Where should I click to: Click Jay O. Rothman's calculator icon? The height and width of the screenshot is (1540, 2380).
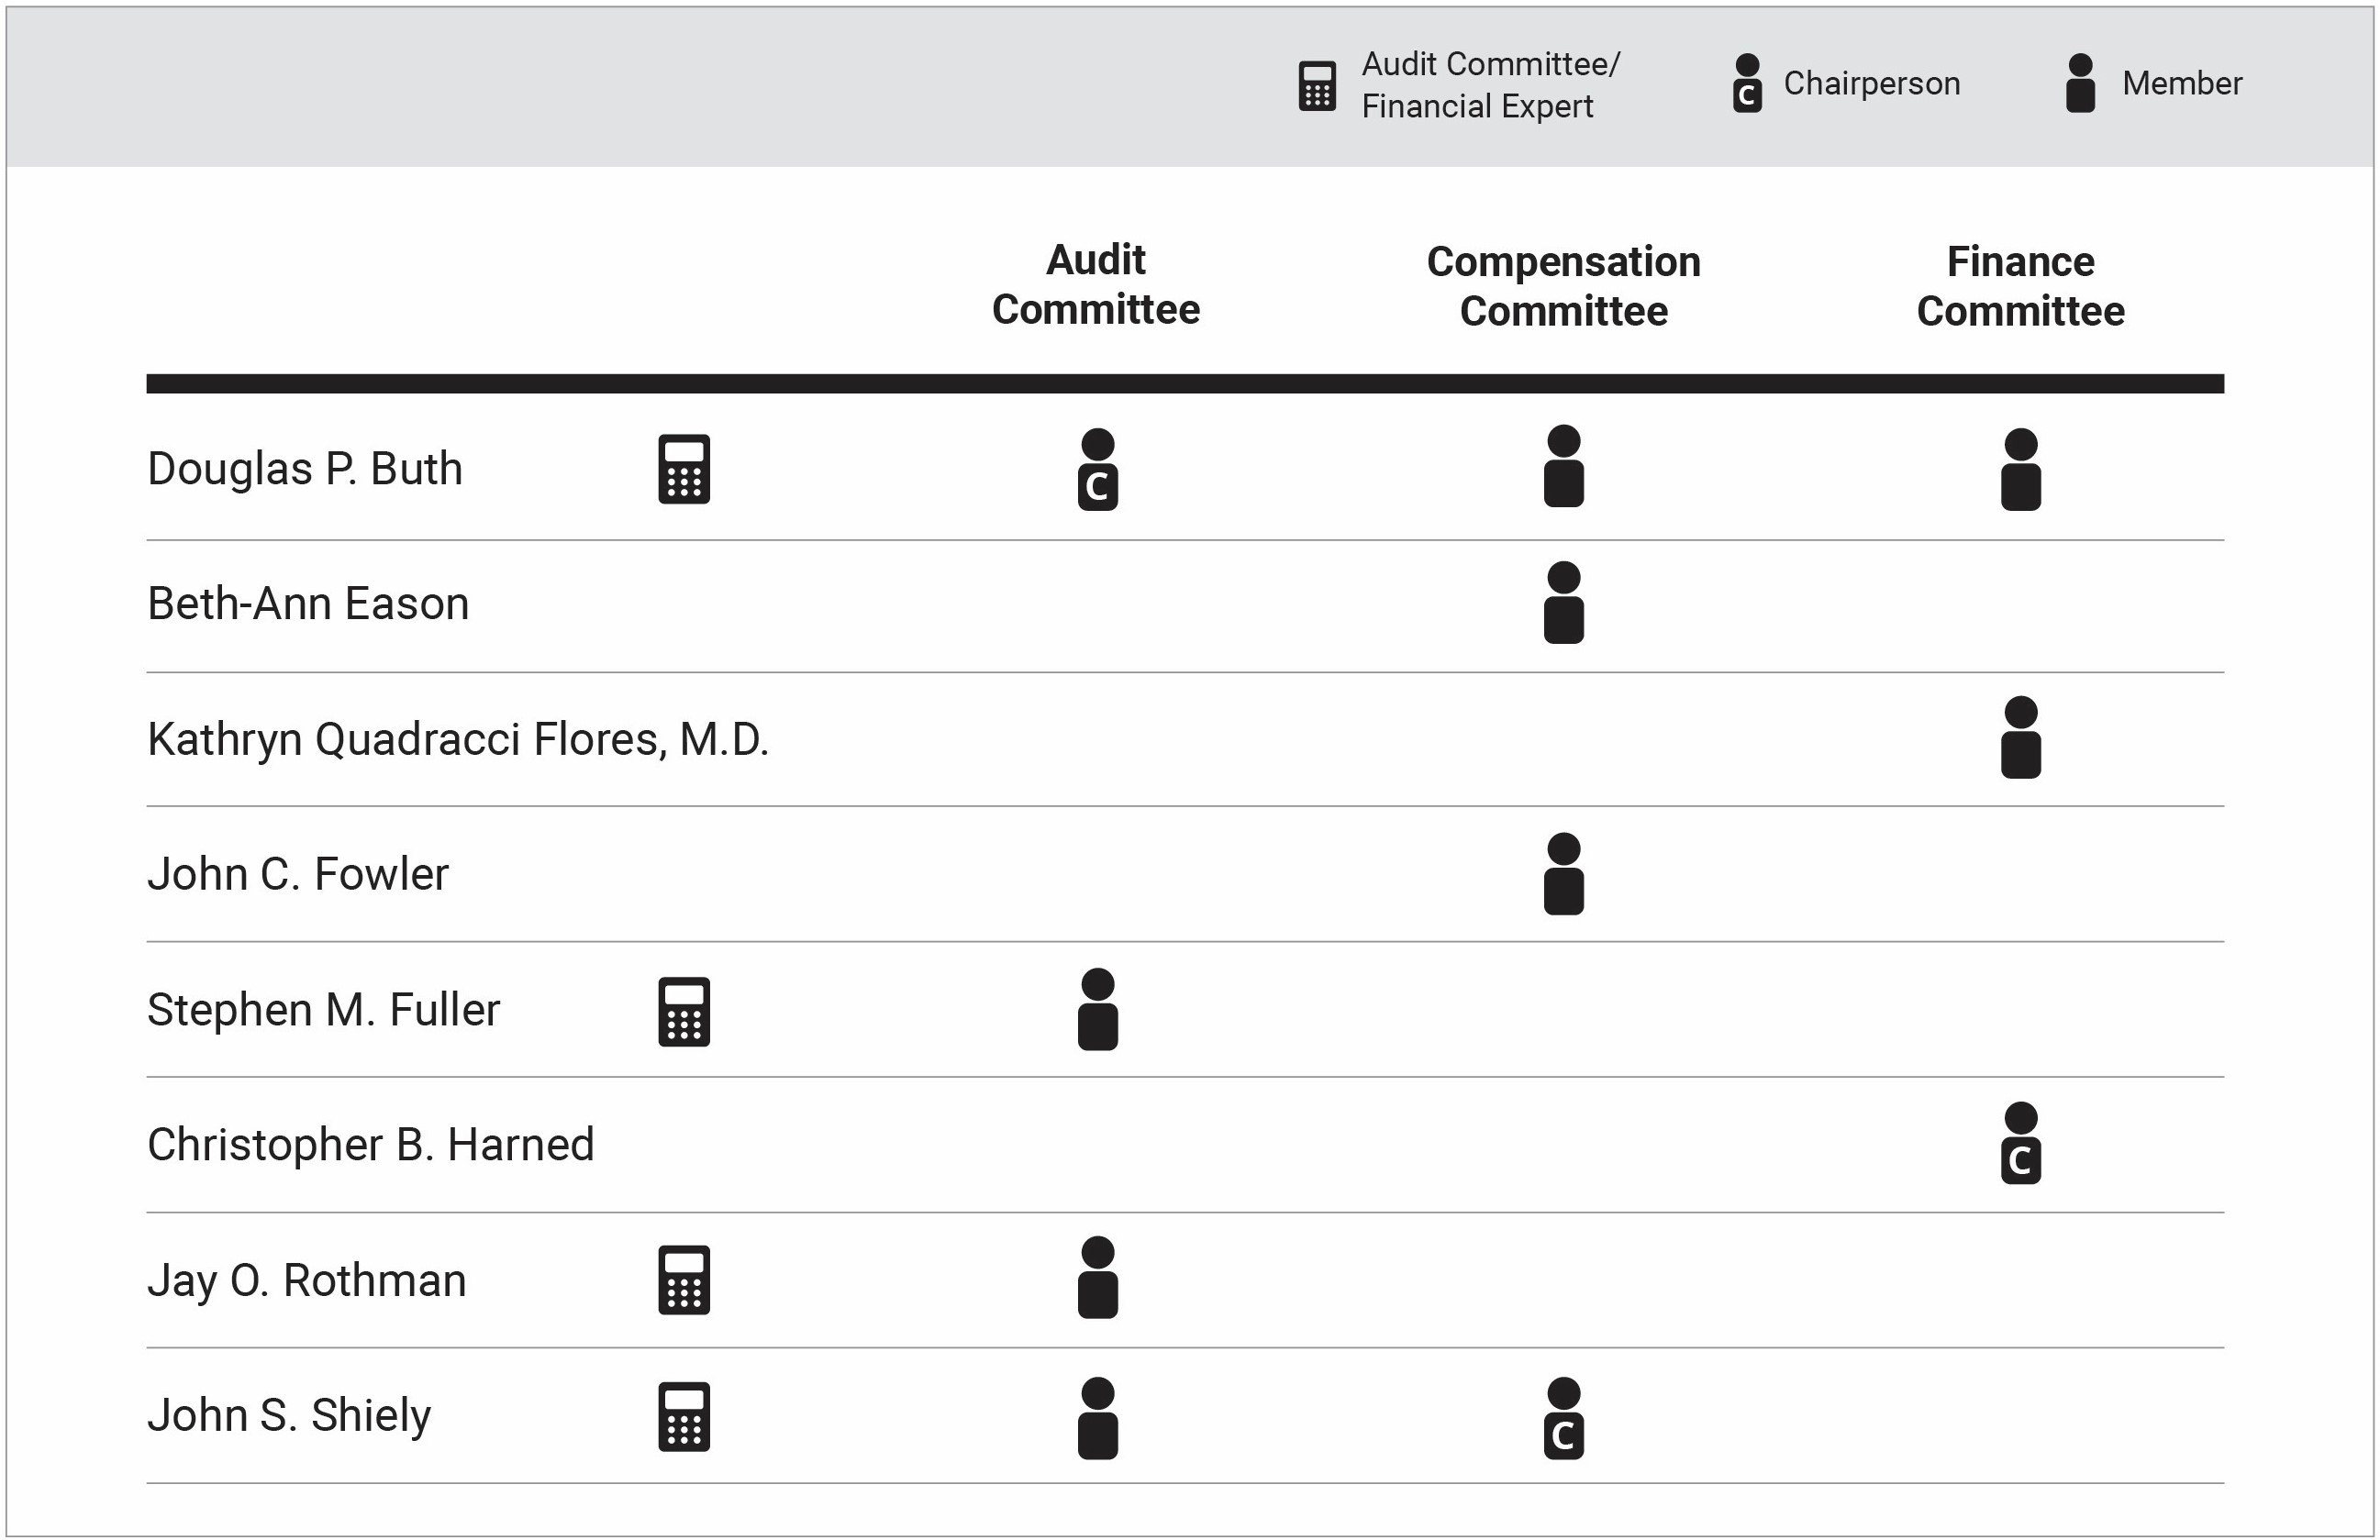[x=684, y=1280]
